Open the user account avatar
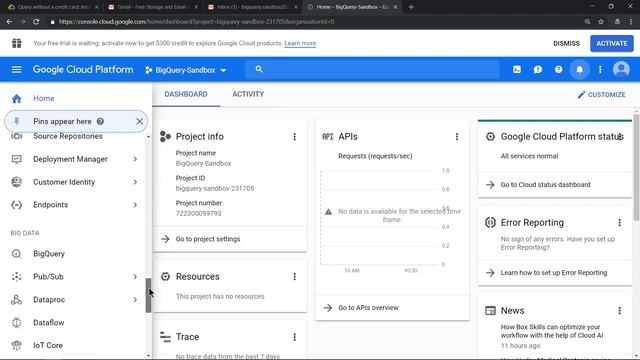Image resolution: width=640 pixels, height=360 pixels. pyautogui.click(x=621, y=69)
